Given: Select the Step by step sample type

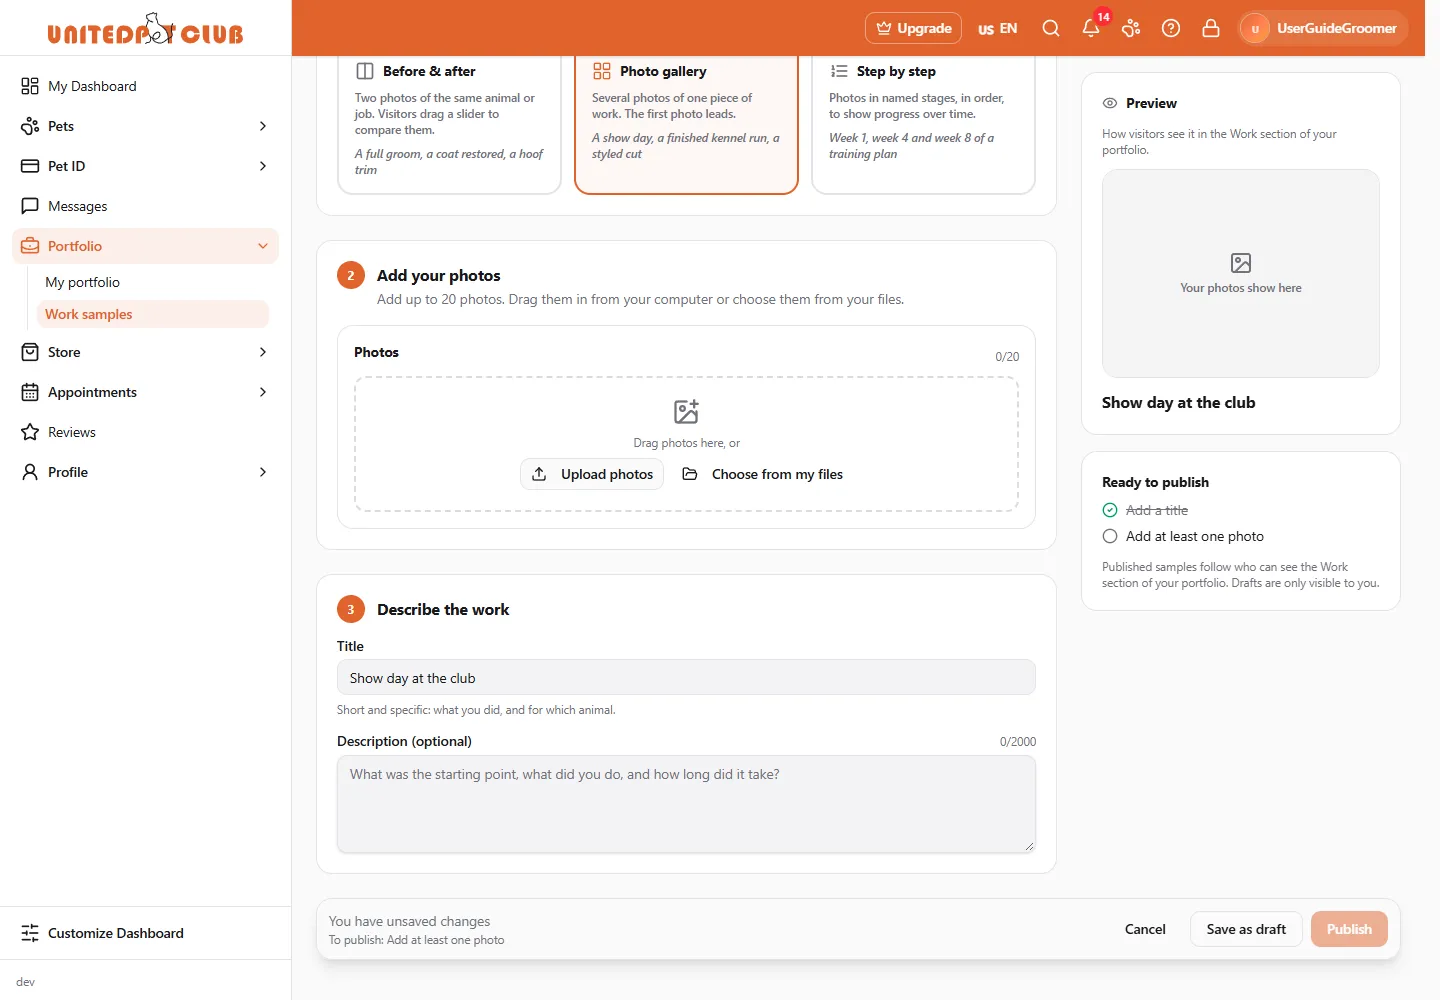Looking at the screenshot, I should [x=923, y=124].
